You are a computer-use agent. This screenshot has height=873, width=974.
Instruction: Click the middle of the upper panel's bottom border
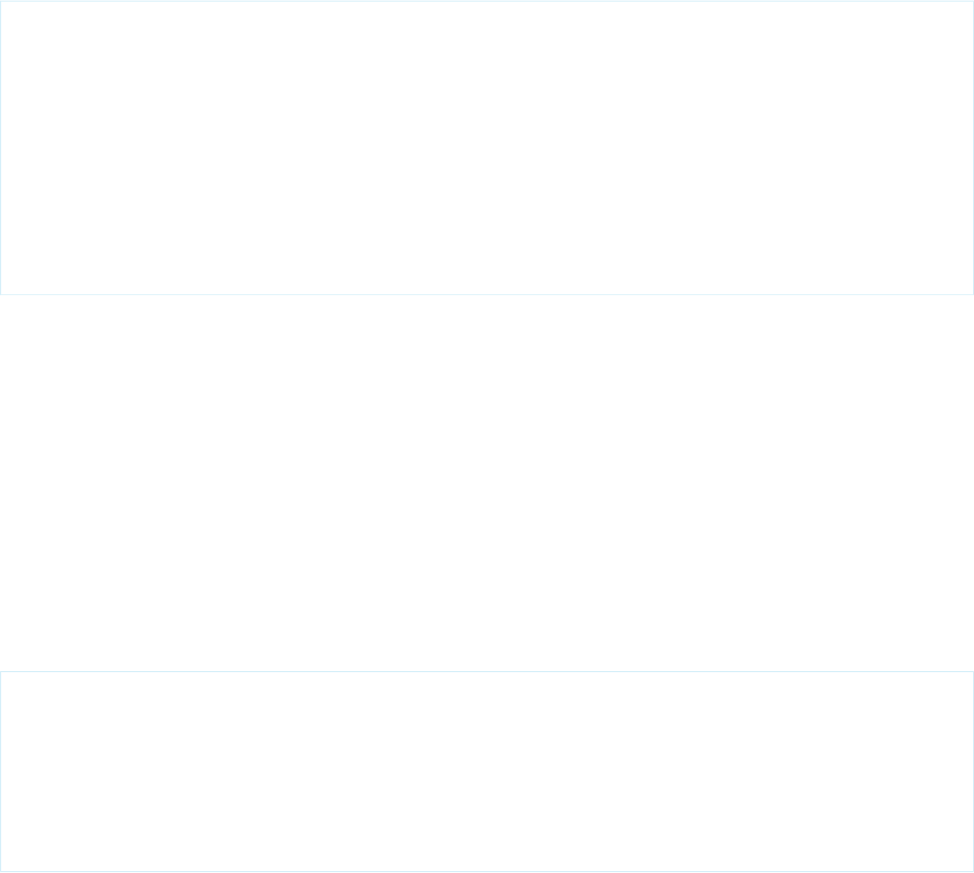coord(486,294)
